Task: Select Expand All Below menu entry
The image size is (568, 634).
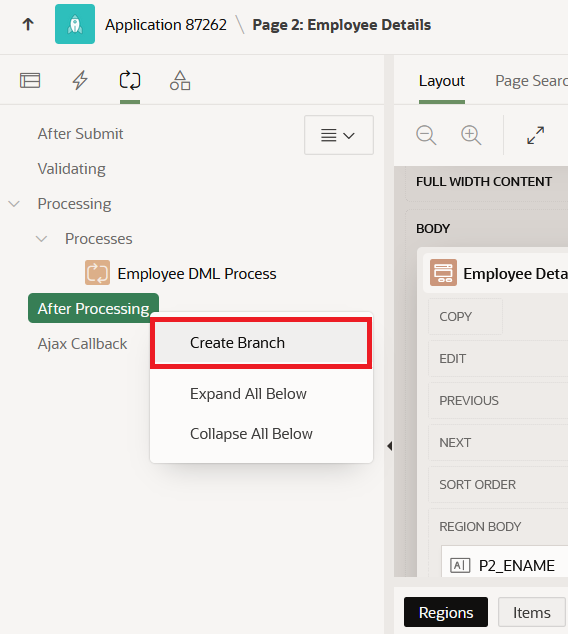Action: click(x=248, y=394)
